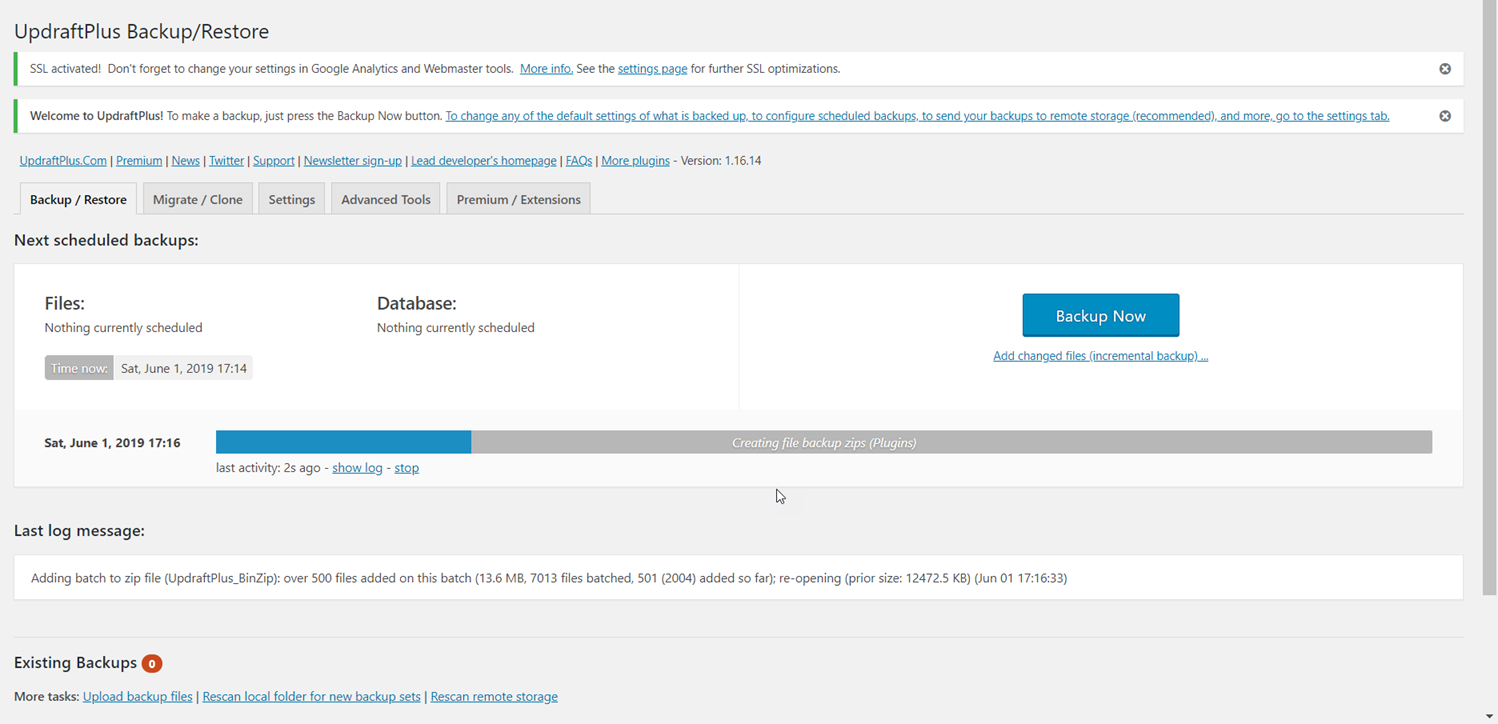Open Lead developer's homepage link
The image size is (1498, 724).
coord(484,160)
